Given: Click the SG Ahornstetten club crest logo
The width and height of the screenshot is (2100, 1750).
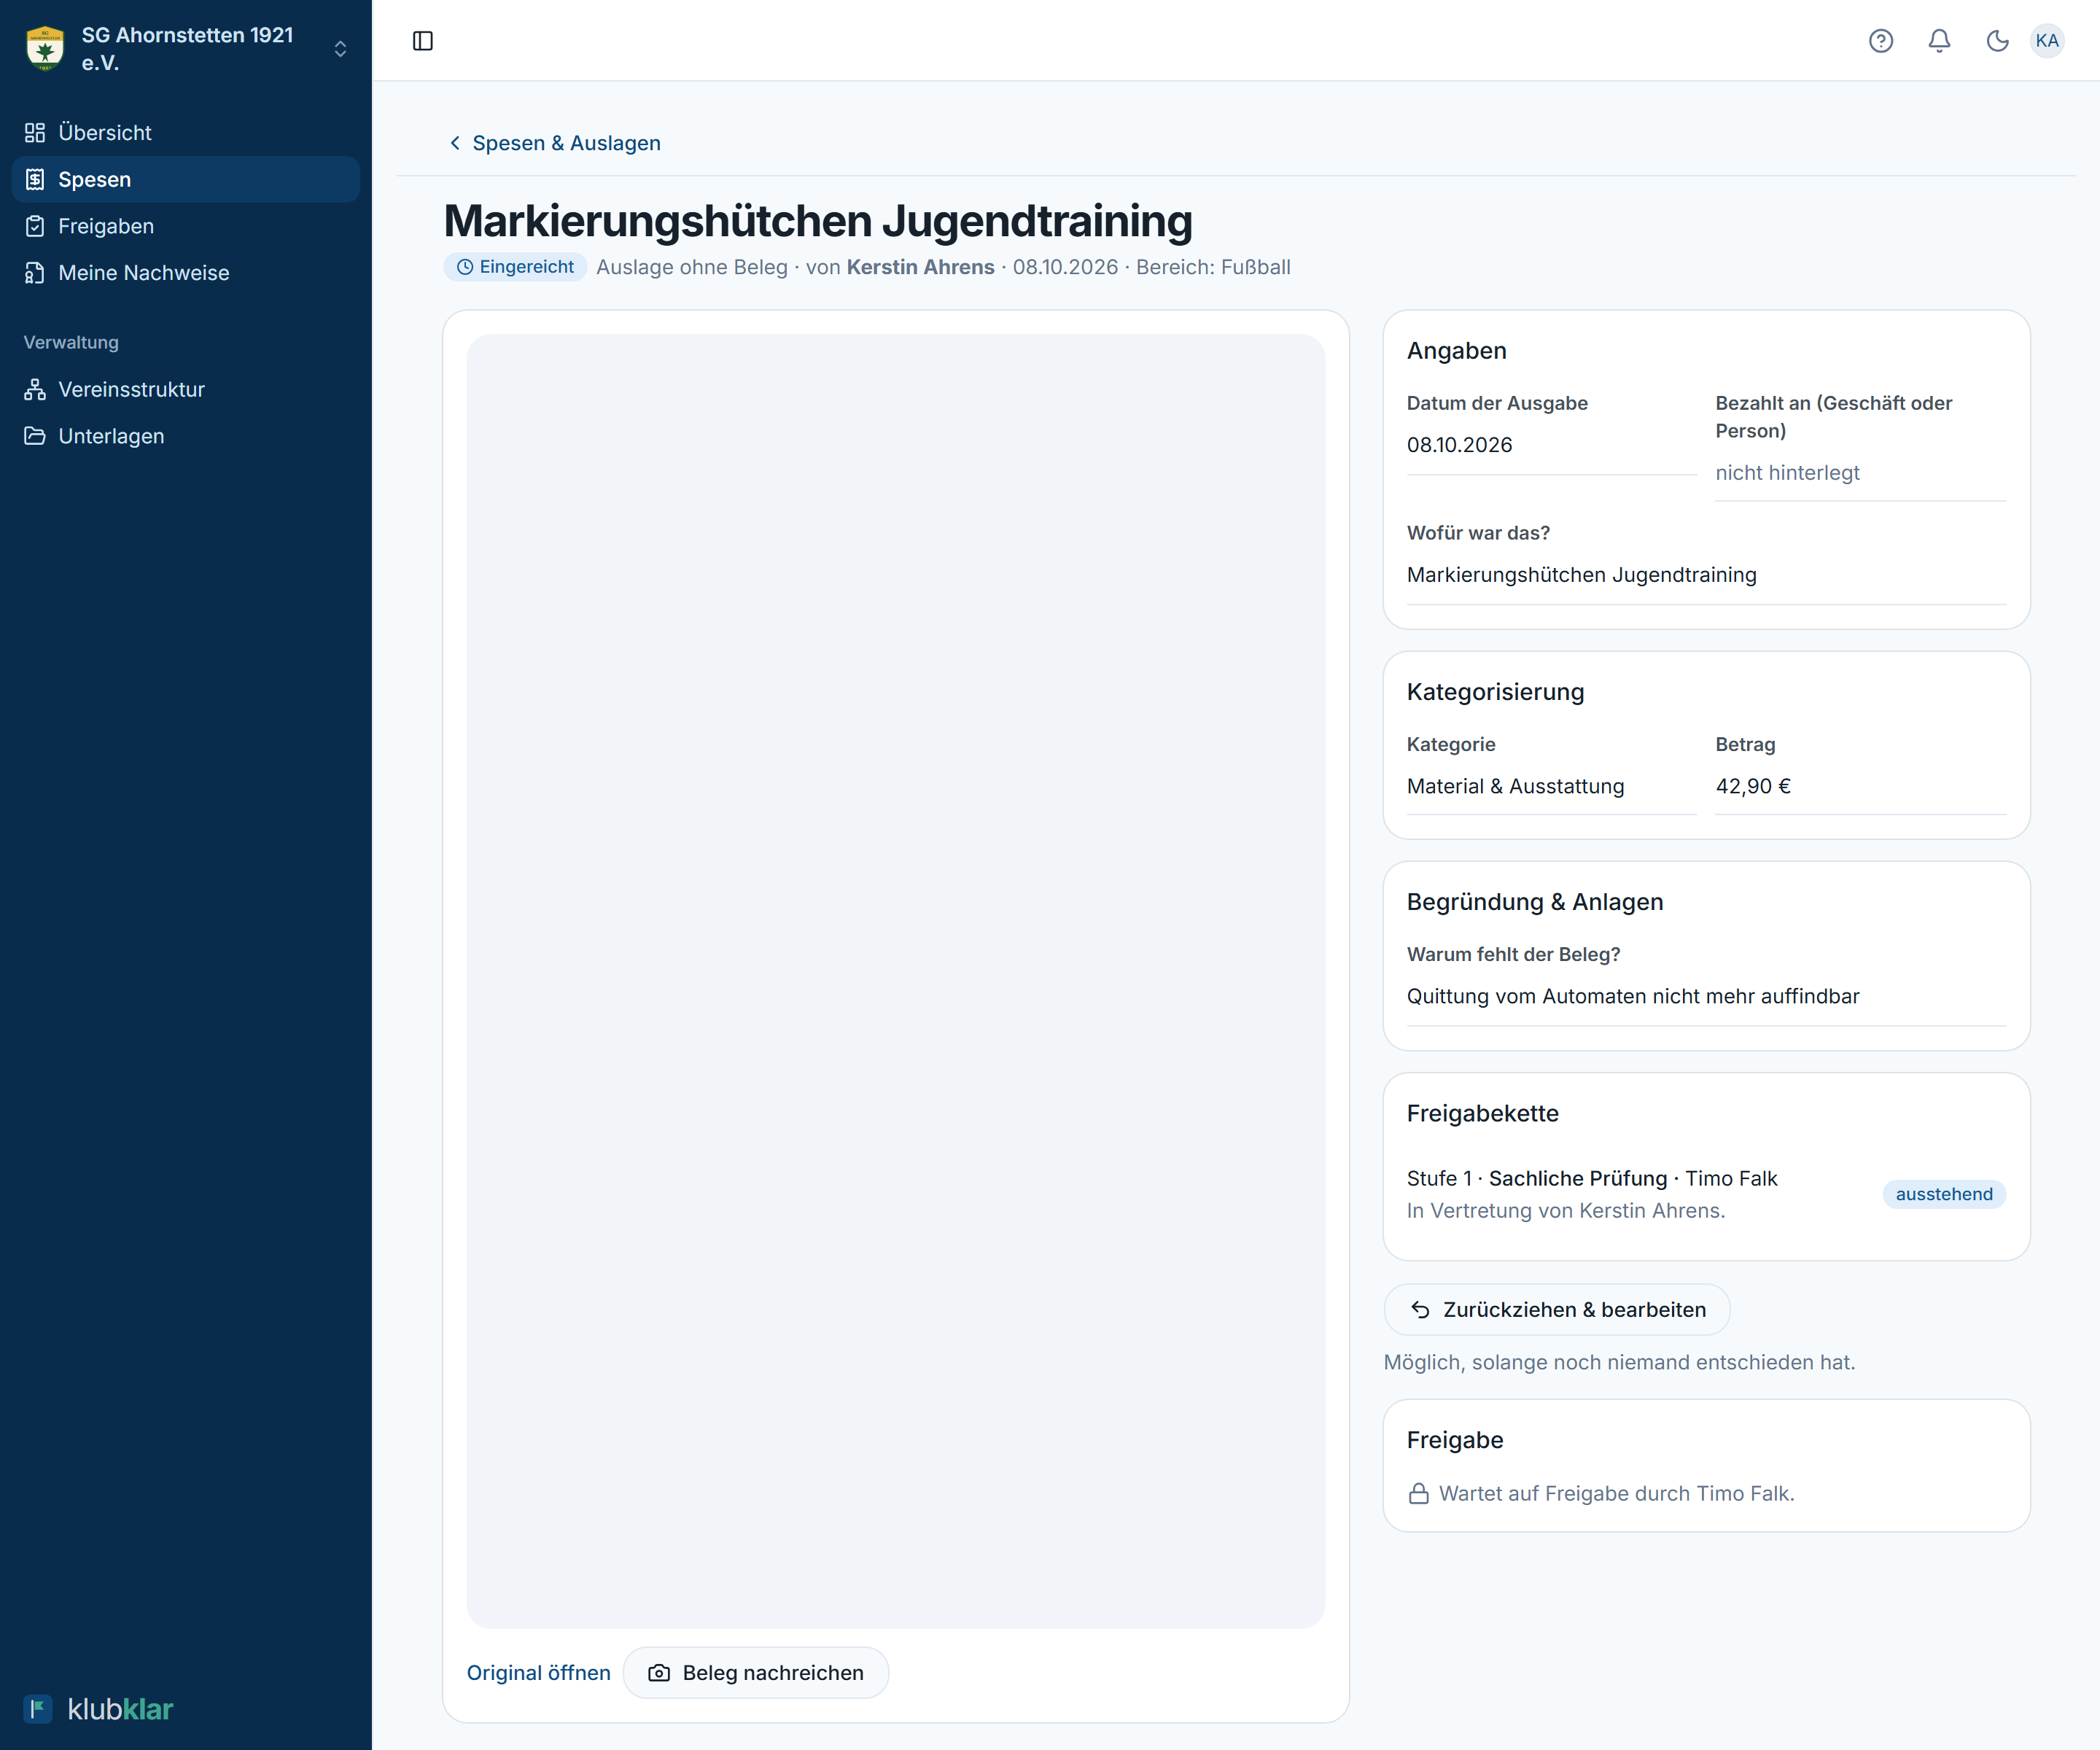Looking at the screenshot, I should (x=45, y=48).
